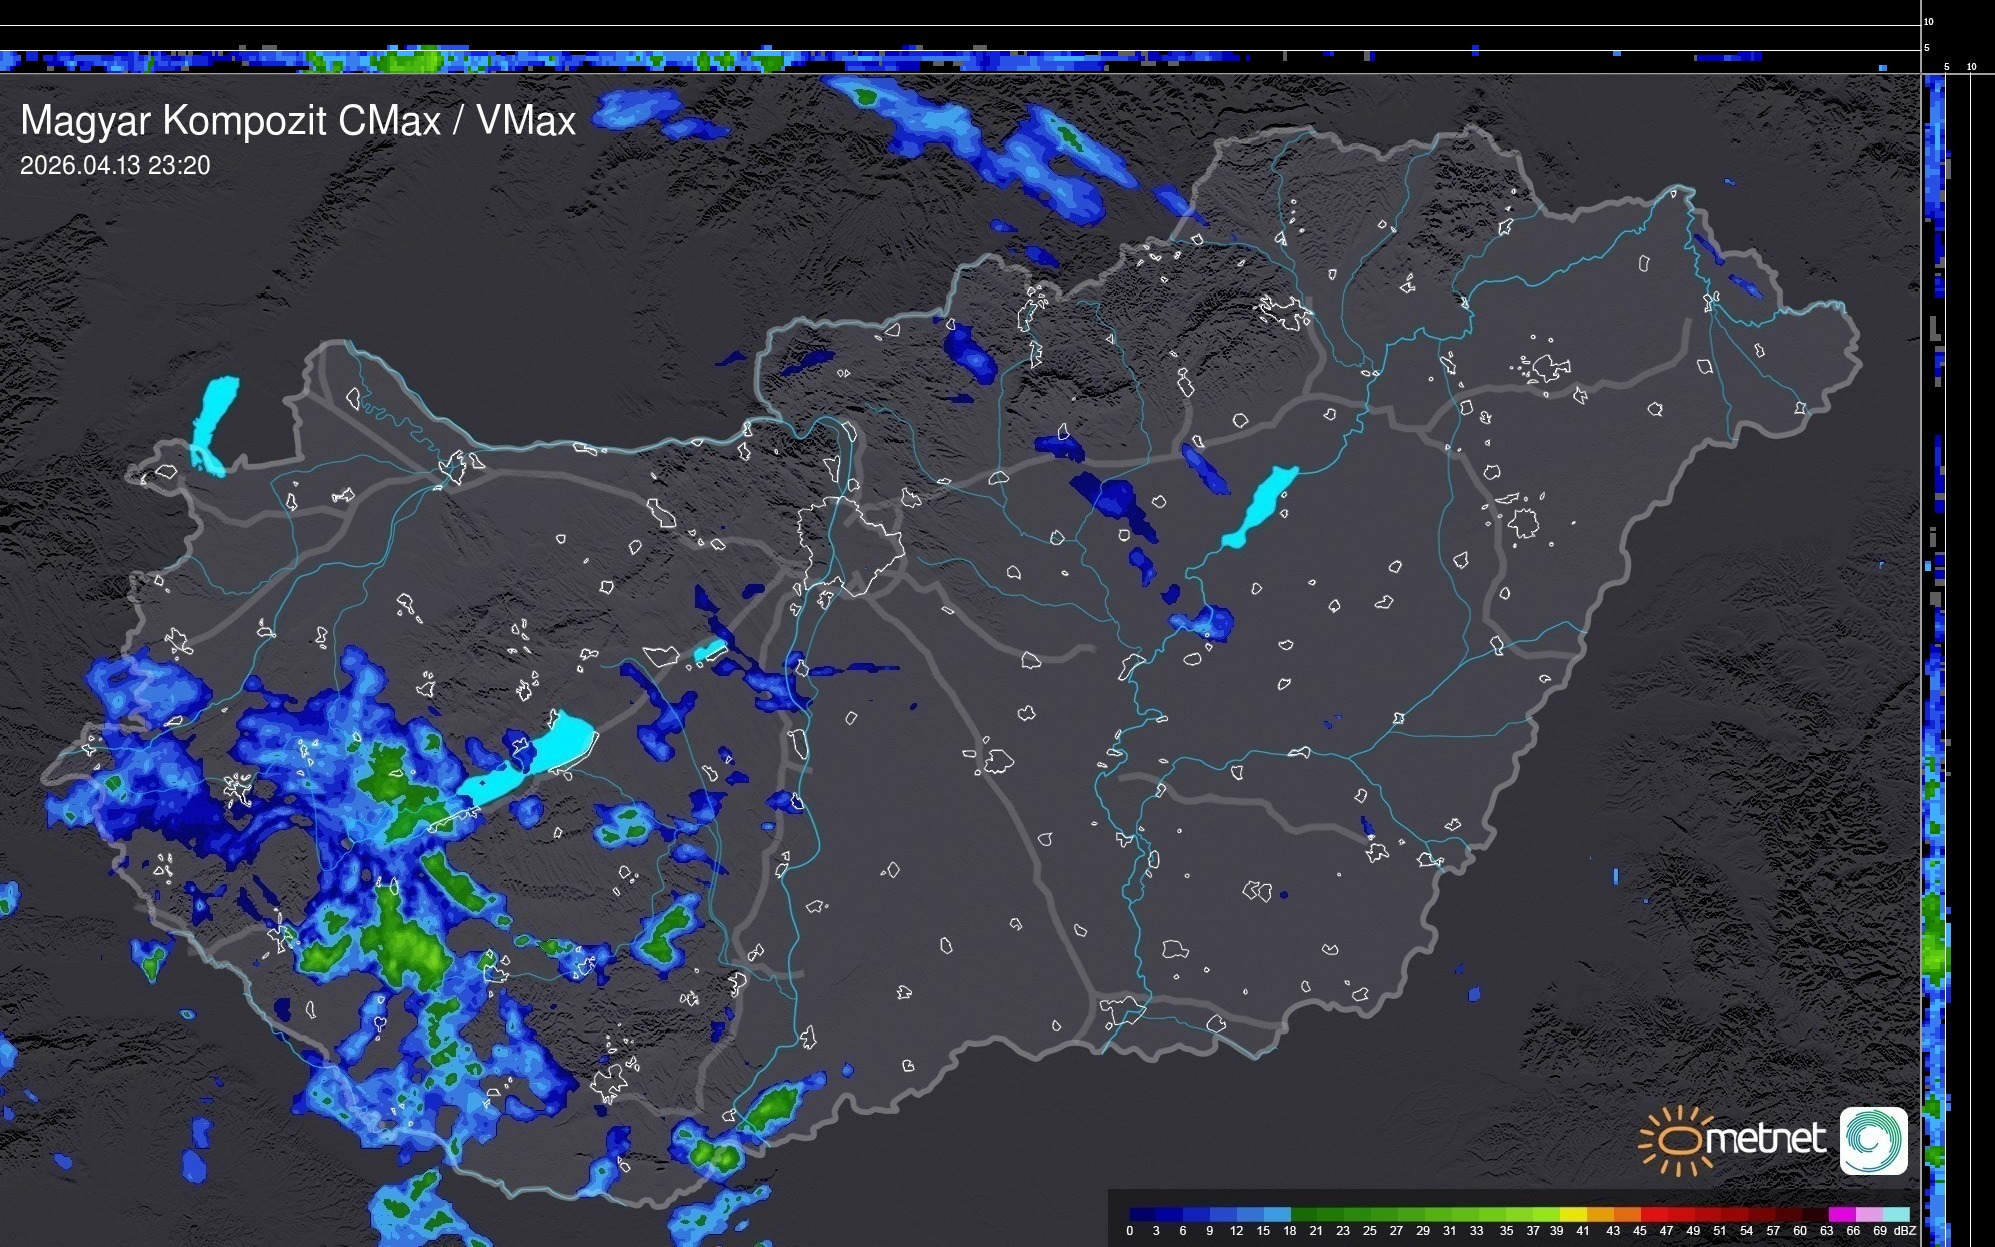Click the top-right 10 km height axis label
Image resolution: width=1995 pixels, height=1247 pixels.
[x=1929, y=21]
